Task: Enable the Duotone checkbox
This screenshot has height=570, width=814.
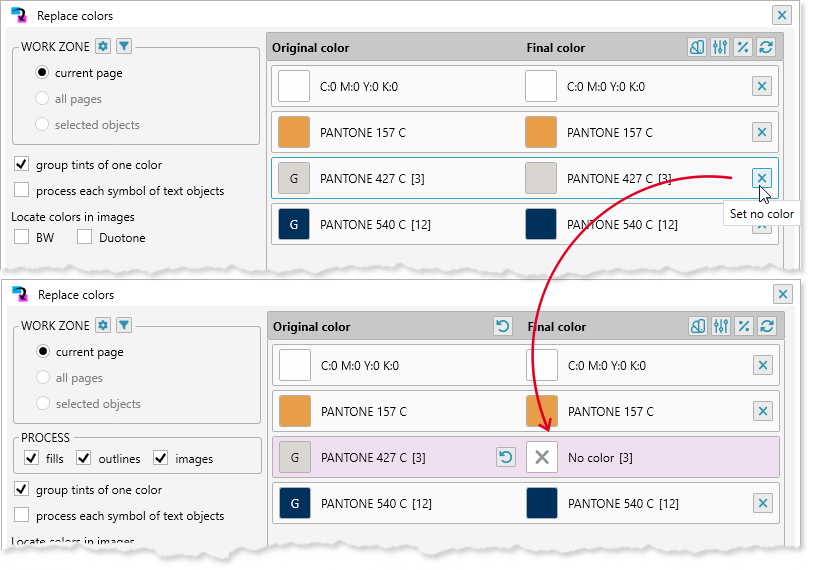Action: (x=84, y=237)
